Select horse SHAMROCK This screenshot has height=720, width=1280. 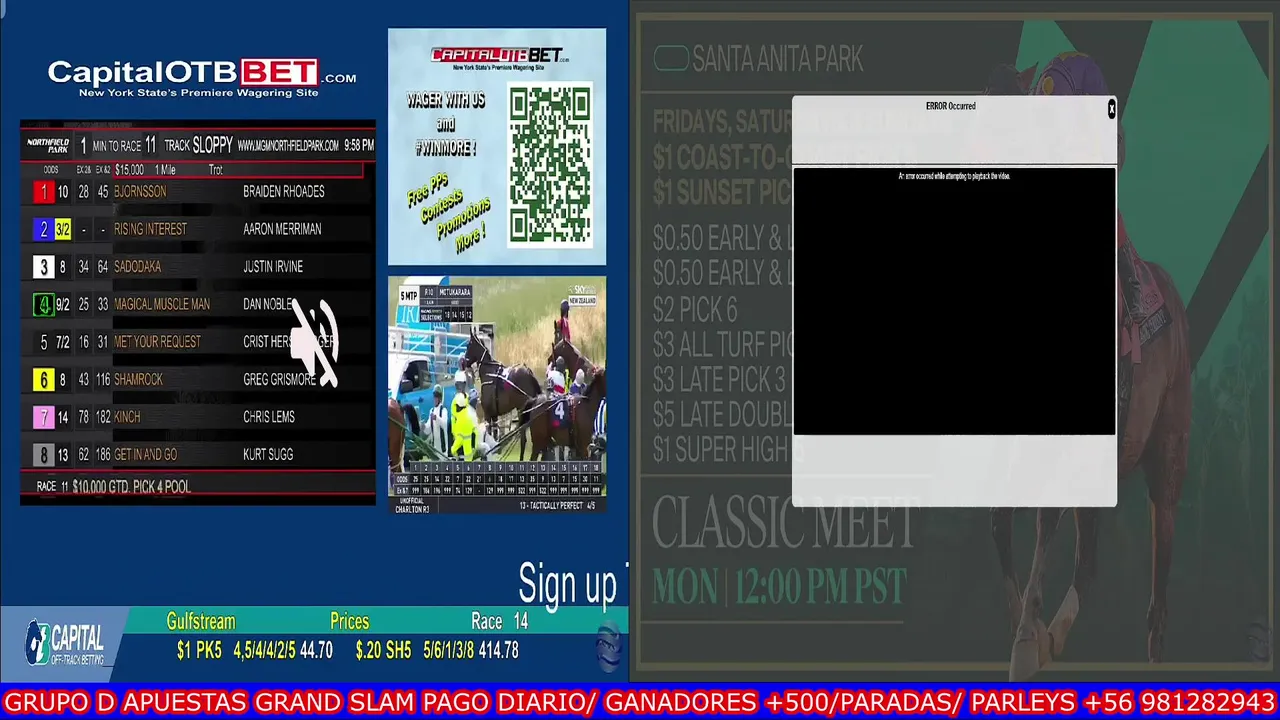click(x=138, y=379)
